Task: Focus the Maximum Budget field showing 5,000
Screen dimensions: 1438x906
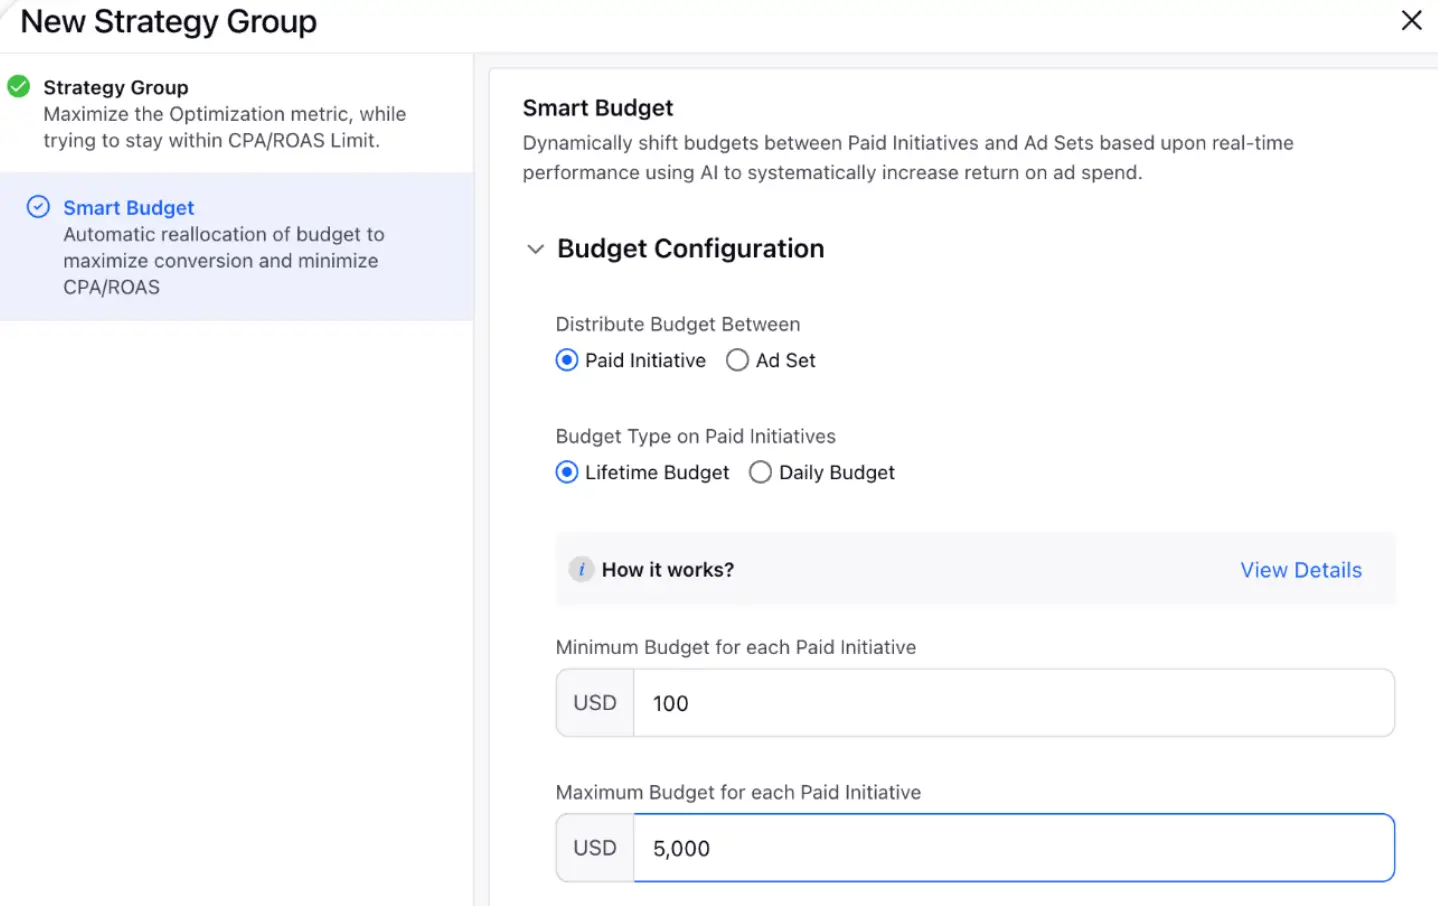Action: click(x=1012, y=848)
